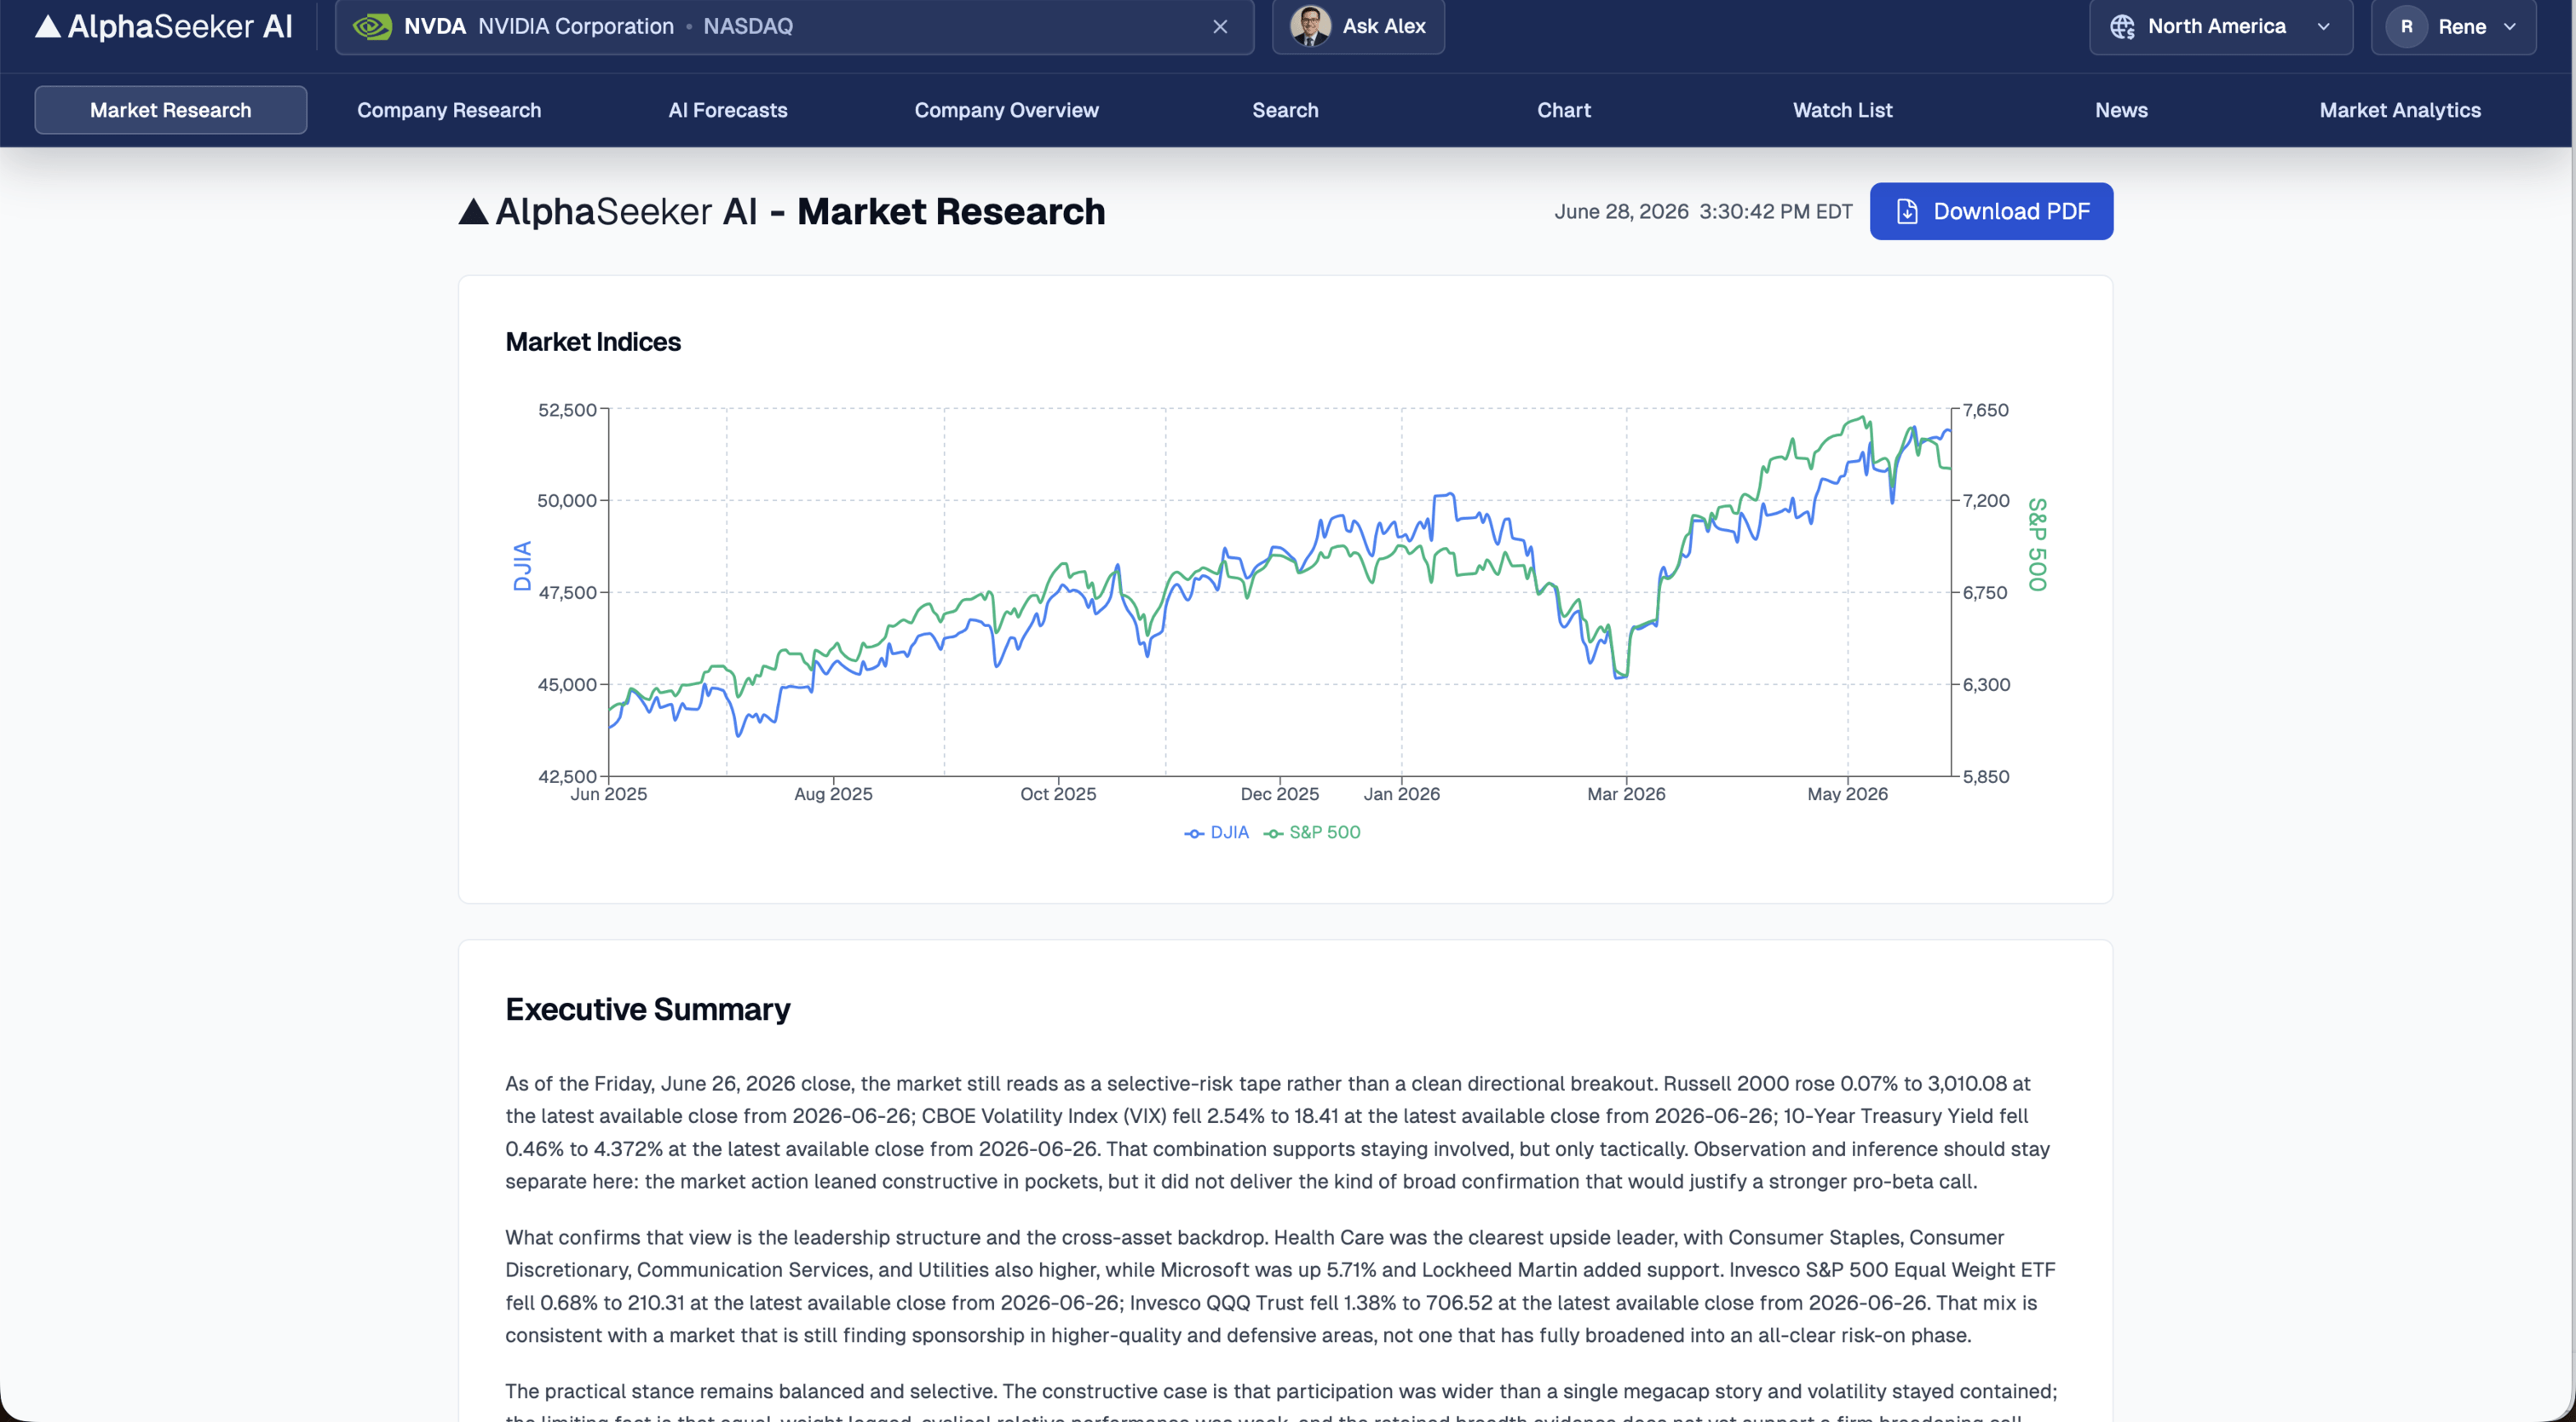Click the Market Indices heading
The width and height of the screenshot is (2576, 1422).
(x=593, y=342)
